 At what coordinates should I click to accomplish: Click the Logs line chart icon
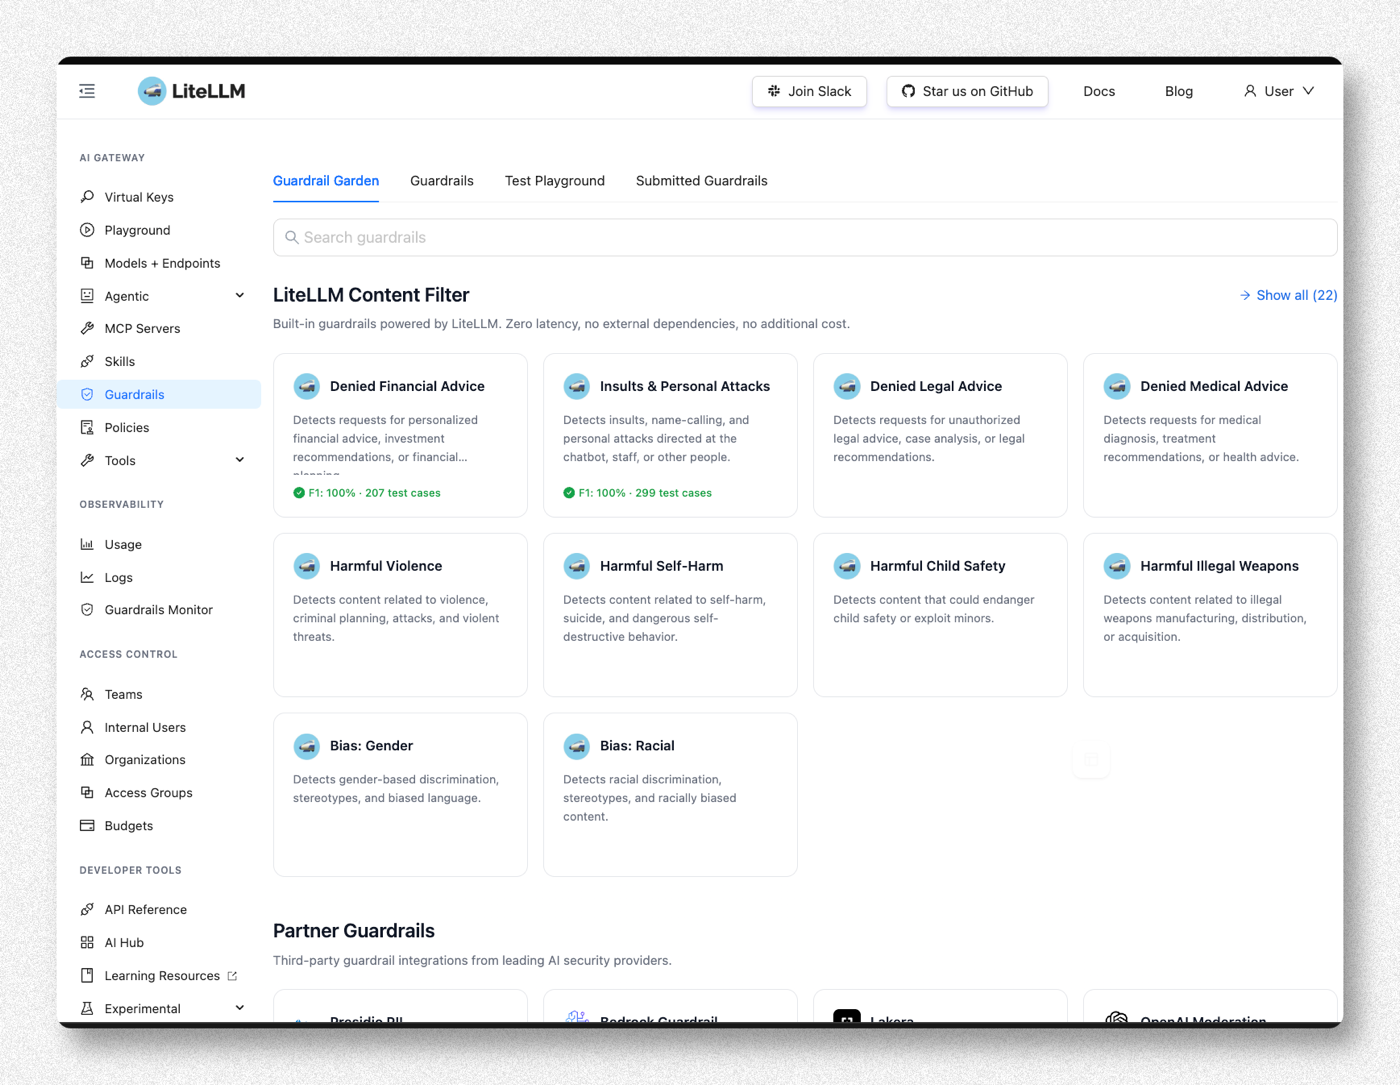[87, 577]
